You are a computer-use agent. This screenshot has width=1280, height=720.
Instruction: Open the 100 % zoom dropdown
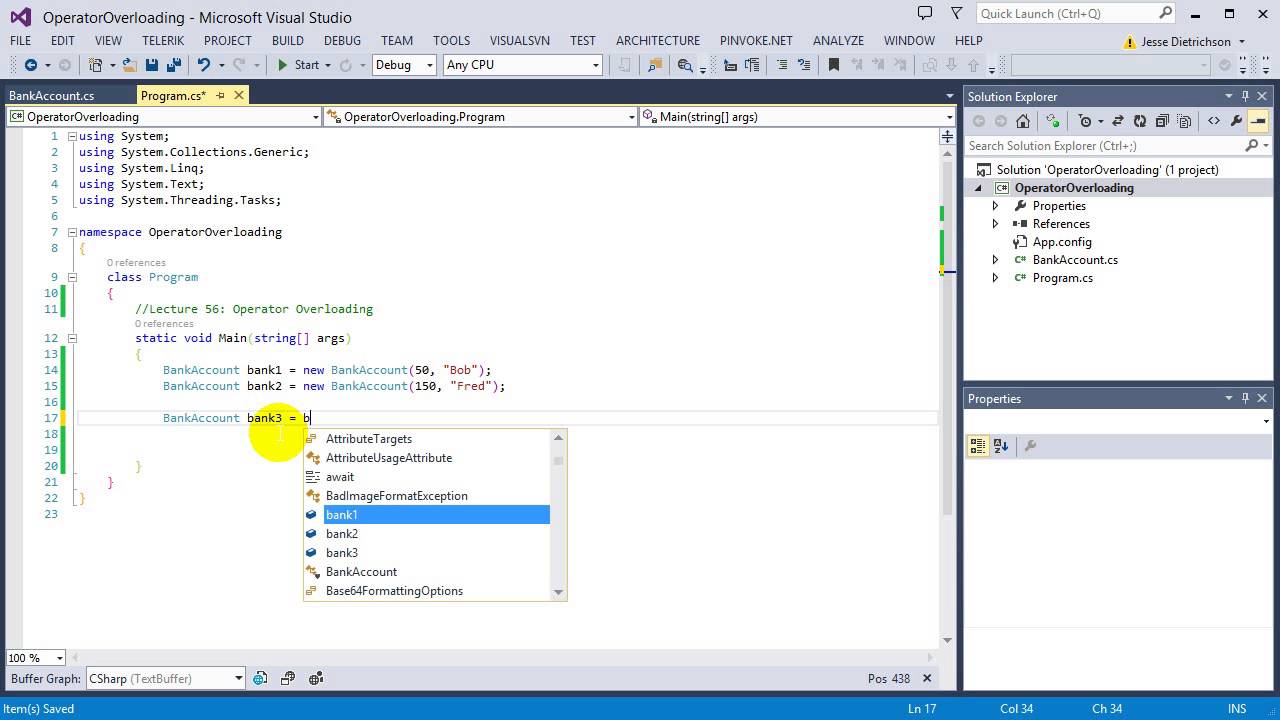(x=60, y=658)
